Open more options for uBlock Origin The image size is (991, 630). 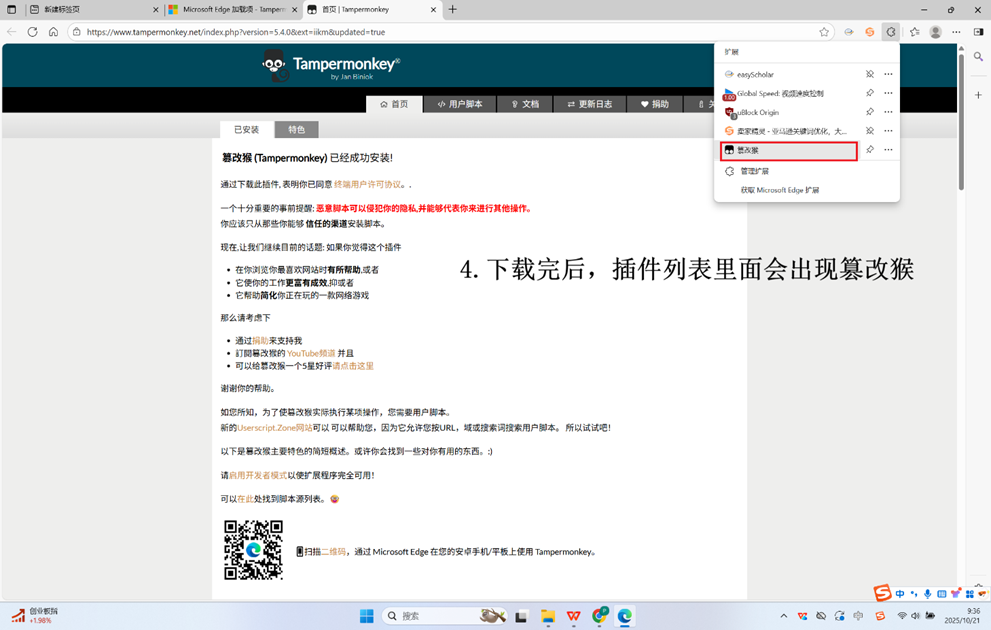pos(886,112)
